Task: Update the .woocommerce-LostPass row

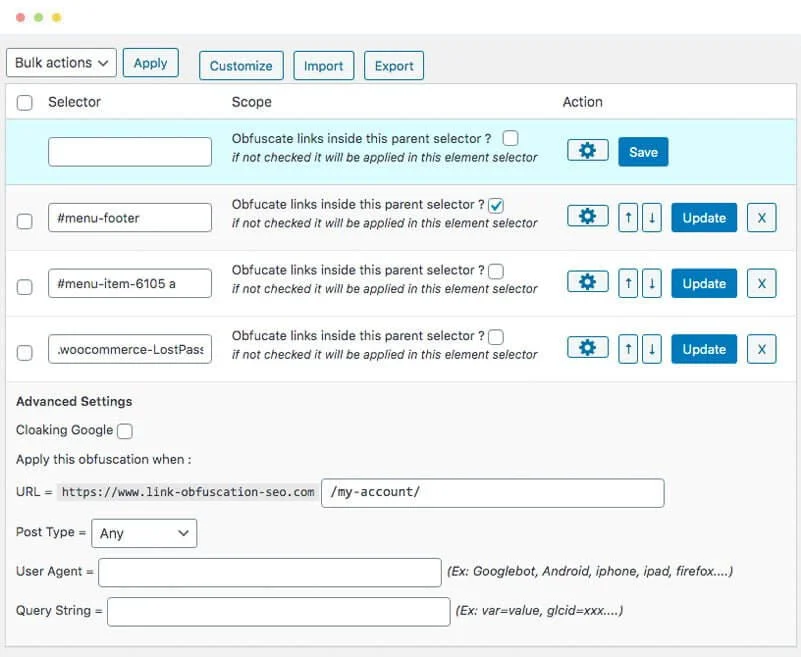Action: pos(704,349)
